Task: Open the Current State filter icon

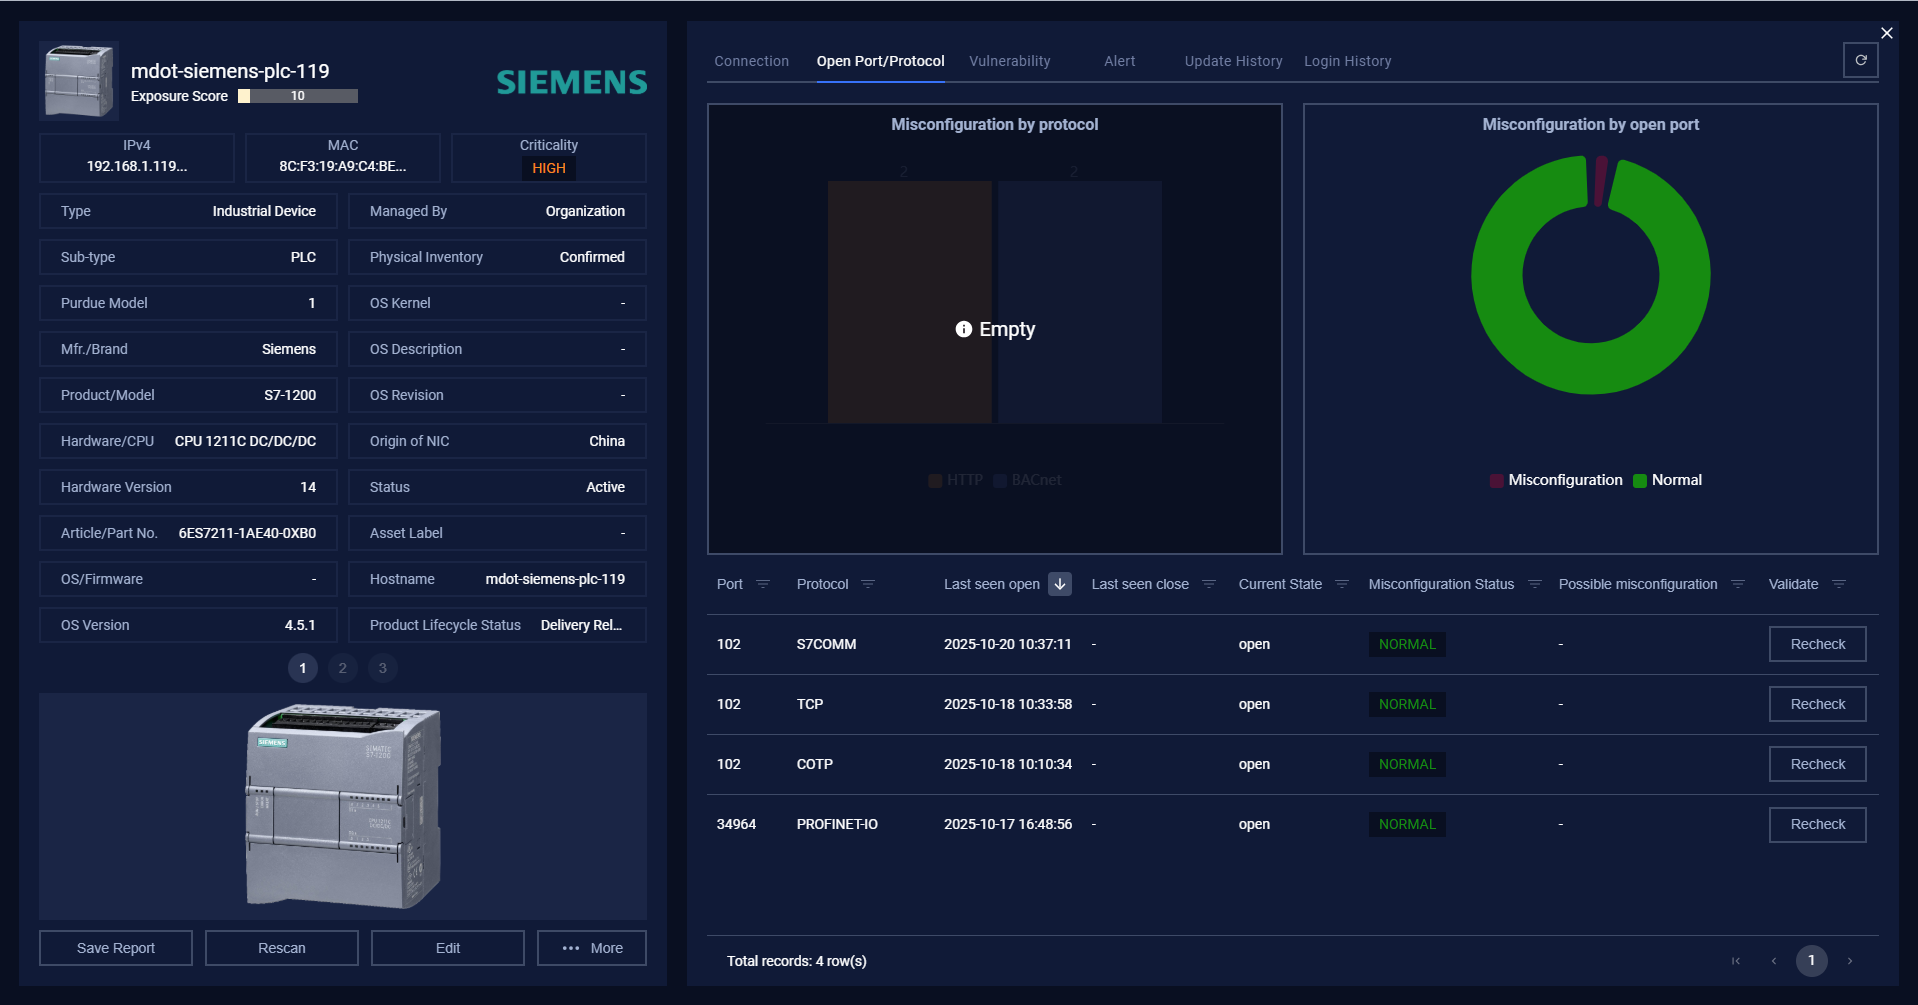Action: (x=1342, y=584)
